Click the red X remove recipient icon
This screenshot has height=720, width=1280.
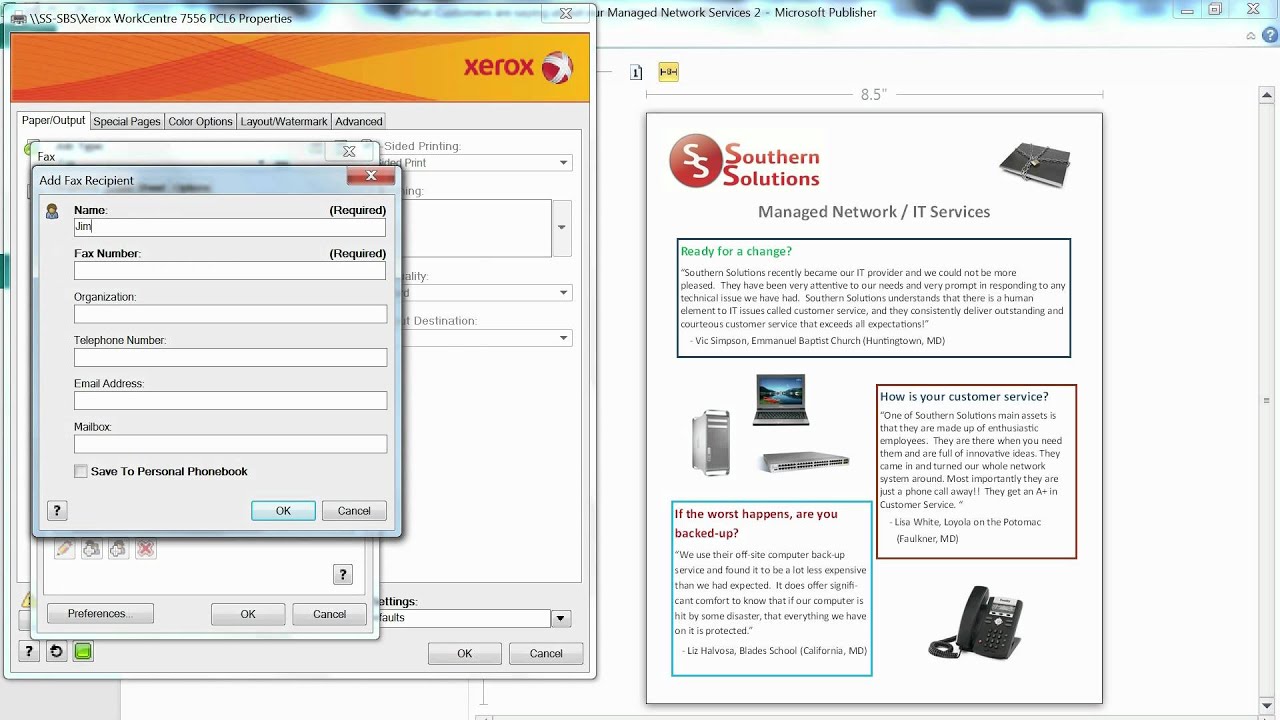pos(146,548)
